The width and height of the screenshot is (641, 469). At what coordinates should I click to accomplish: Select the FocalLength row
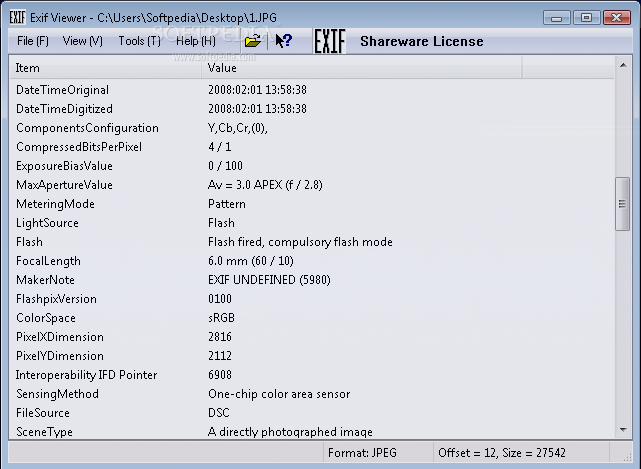[x=312, y=261]
